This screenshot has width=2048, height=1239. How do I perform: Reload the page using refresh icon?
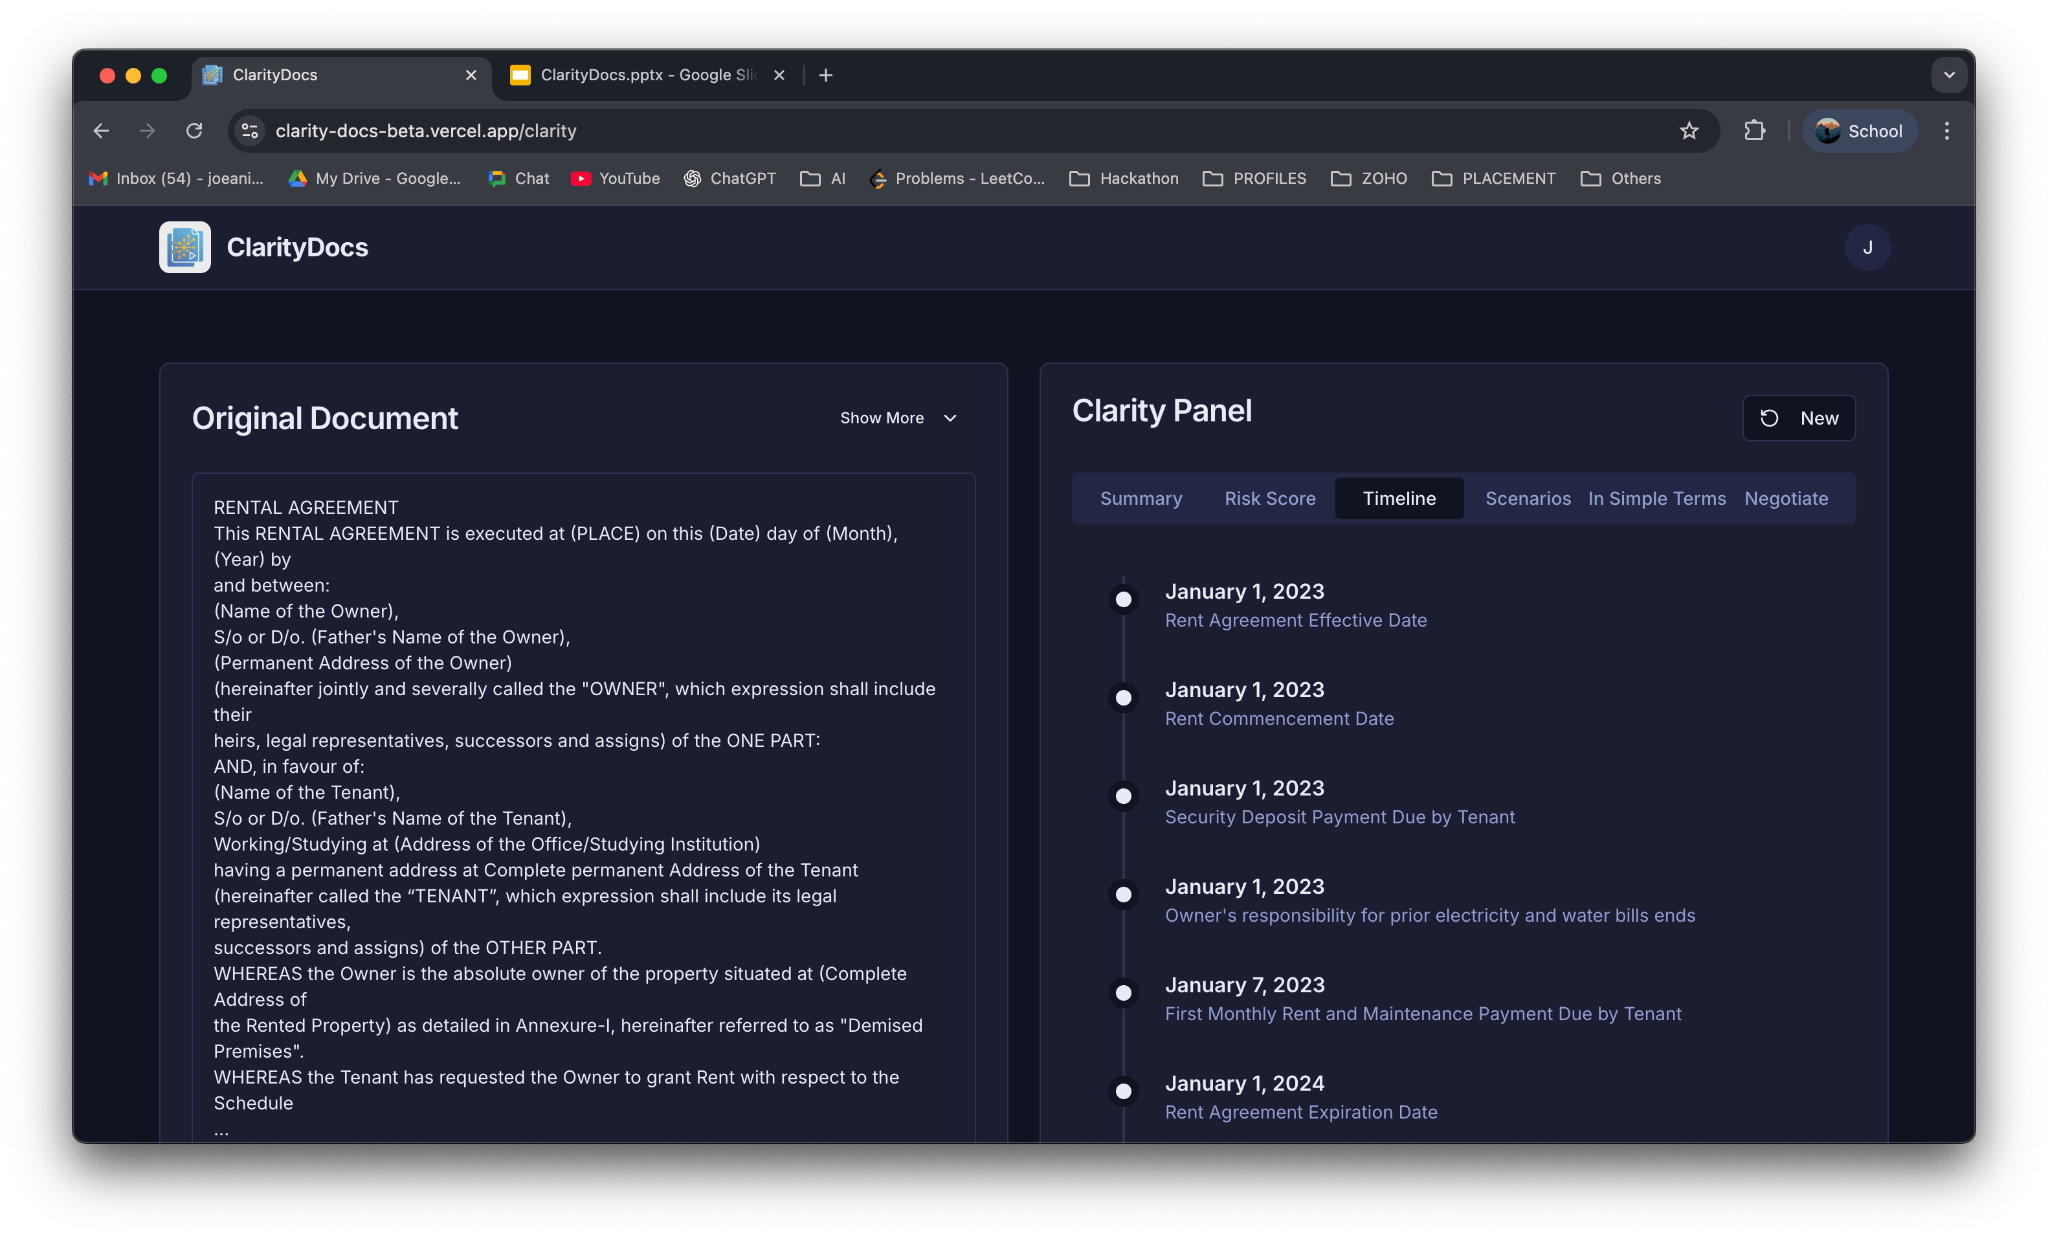click(194, 131)
